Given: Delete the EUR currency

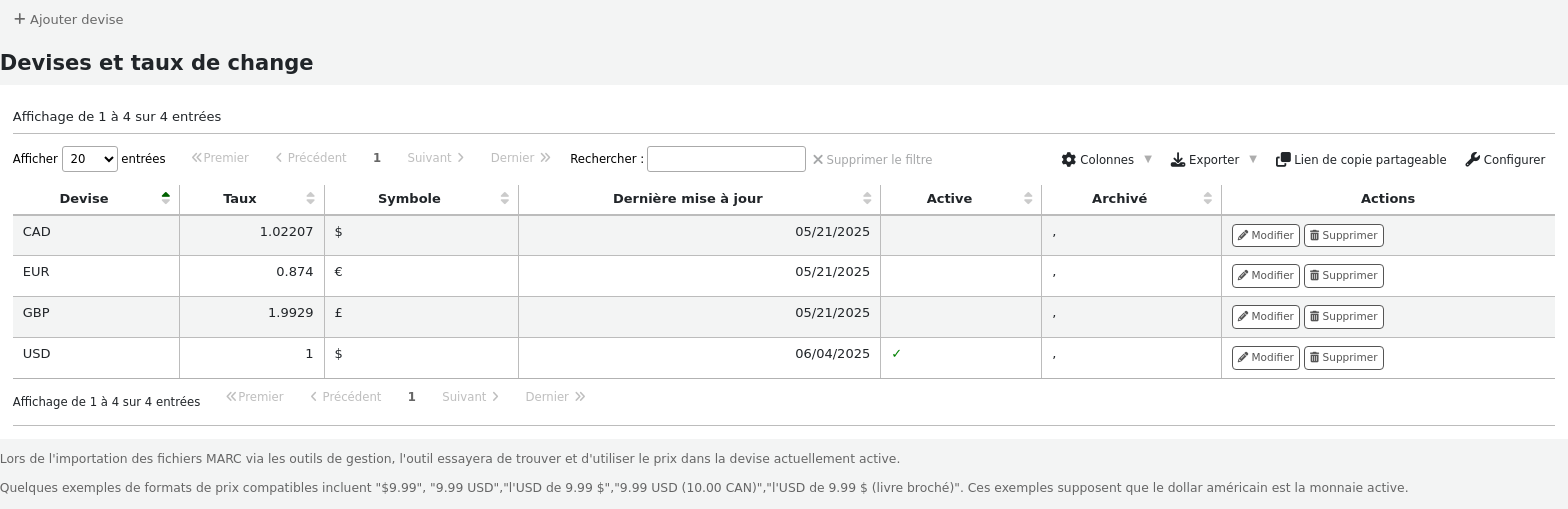Looking at the screenshot, I should (x=1344, y=275).
